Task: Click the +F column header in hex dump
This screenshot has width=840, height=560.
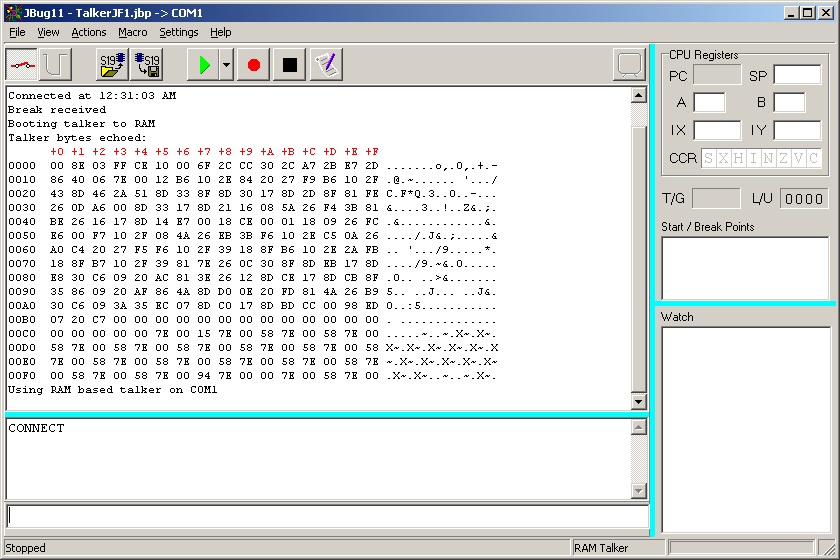Action: (372, 152)
